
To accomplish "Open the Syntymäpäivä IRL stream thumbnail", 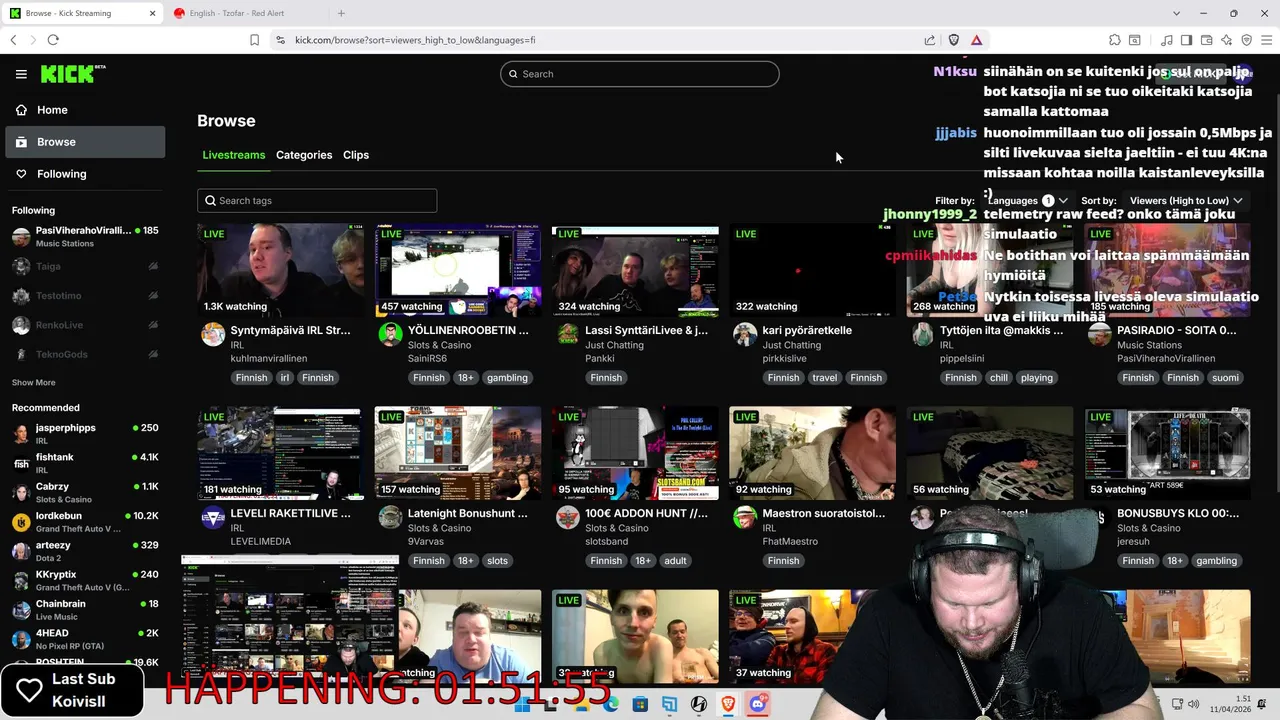I will click(281, 271).
